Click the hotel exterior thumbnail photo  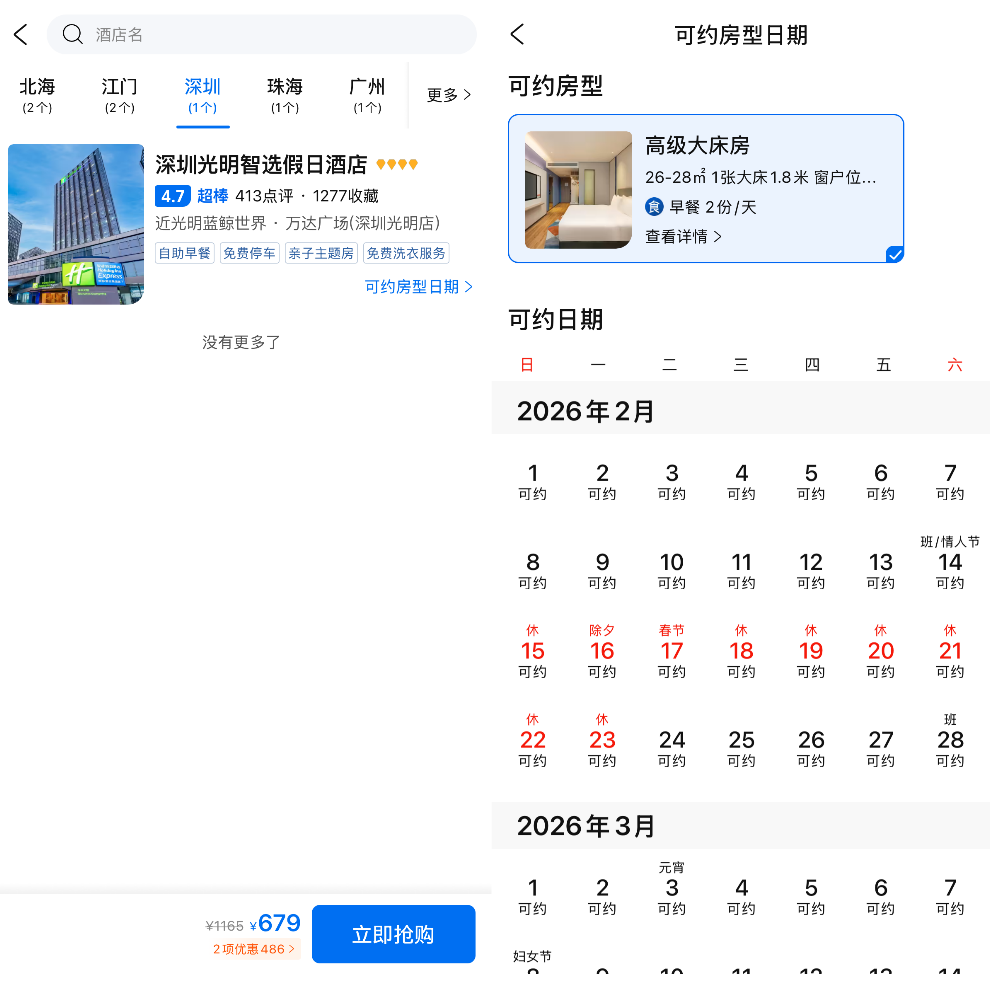(x=75, y=223)
